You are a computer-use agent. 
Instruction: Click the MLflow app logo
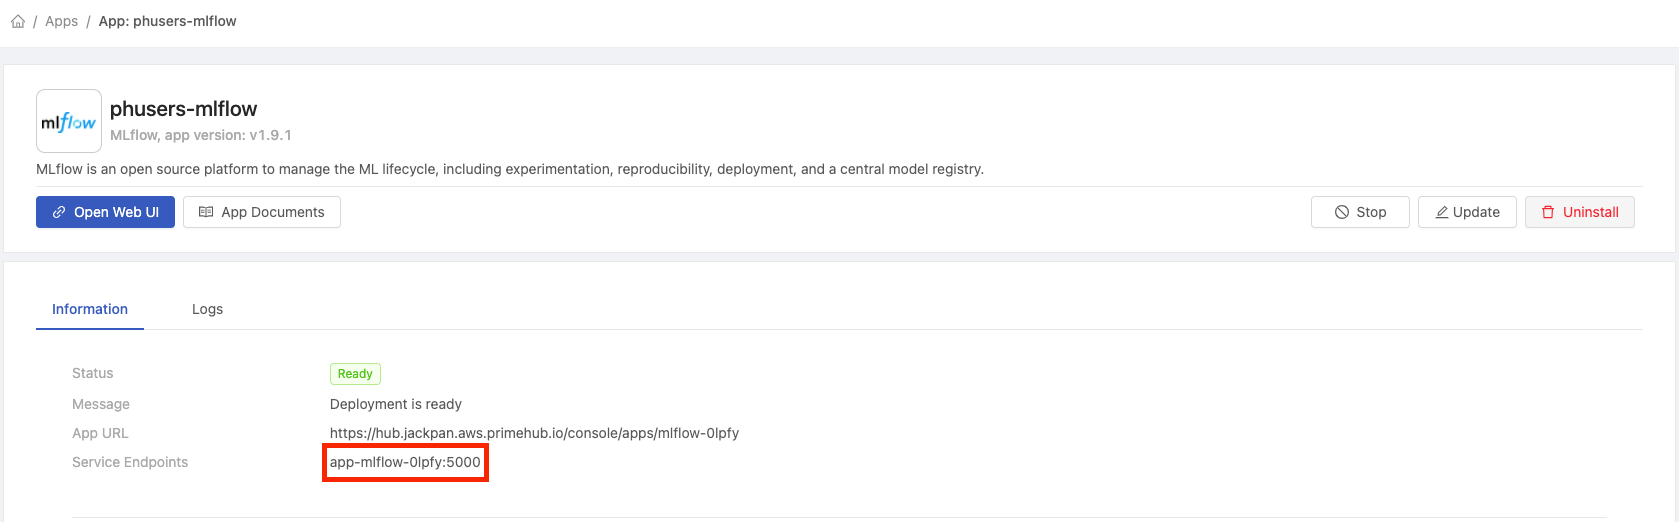(69, 121)
